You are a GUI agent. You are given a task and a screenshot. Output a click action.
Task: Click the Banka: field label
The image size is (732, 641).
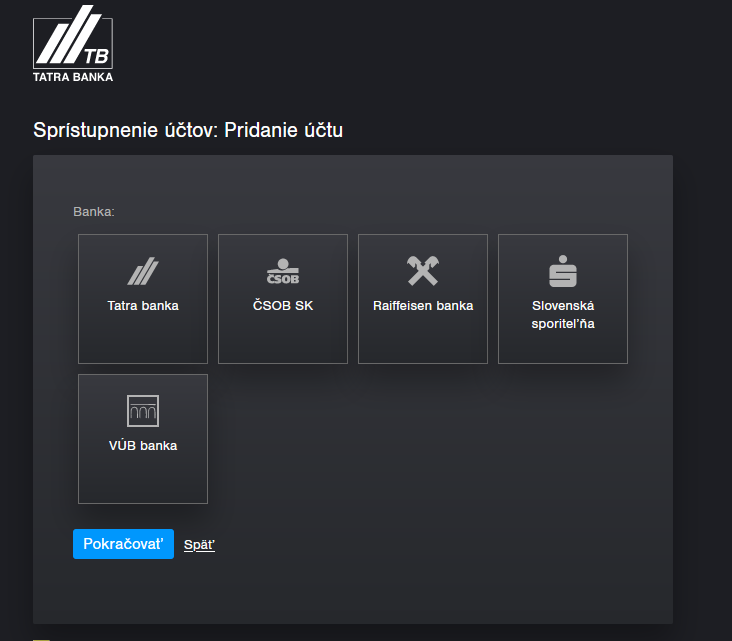pos(94,211)
